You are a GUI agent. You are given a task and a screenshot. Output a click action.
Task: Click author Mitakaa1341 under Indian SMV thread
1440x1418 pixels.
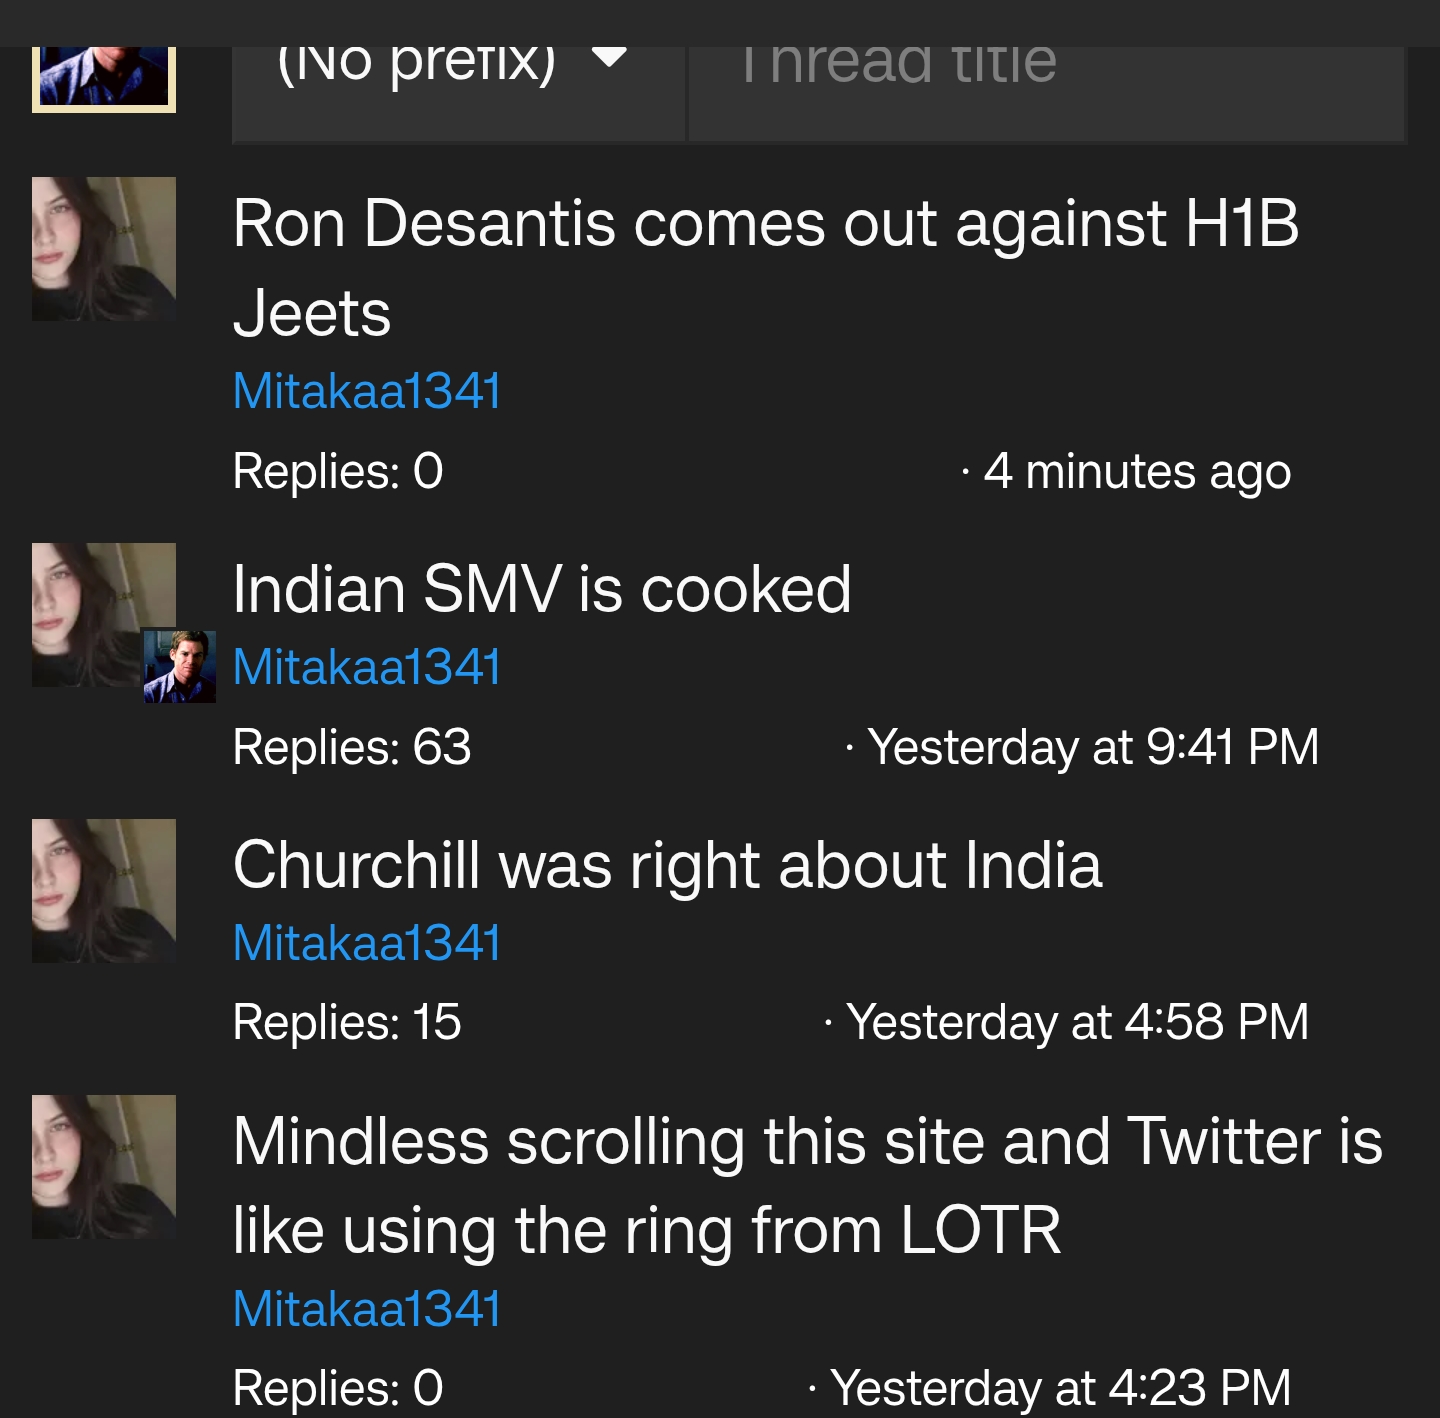click(x=366, y=667)
